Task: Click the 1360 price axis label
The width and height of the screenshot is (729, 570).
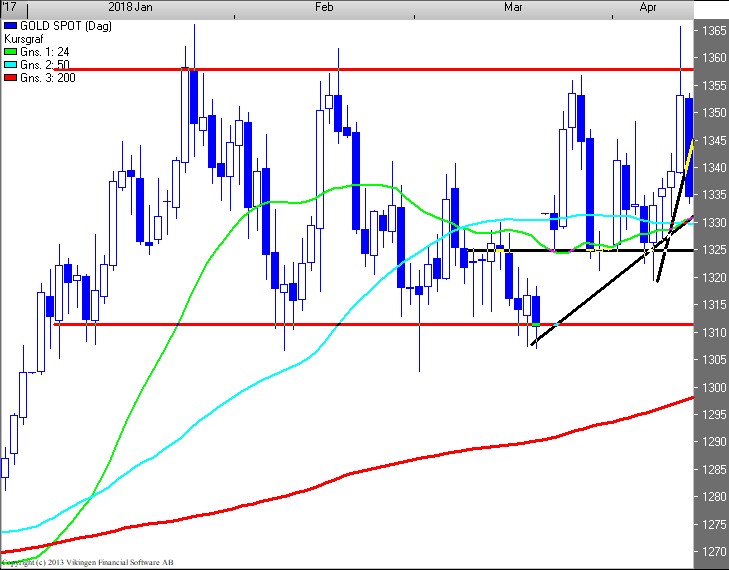Action: tap(714, 58)
